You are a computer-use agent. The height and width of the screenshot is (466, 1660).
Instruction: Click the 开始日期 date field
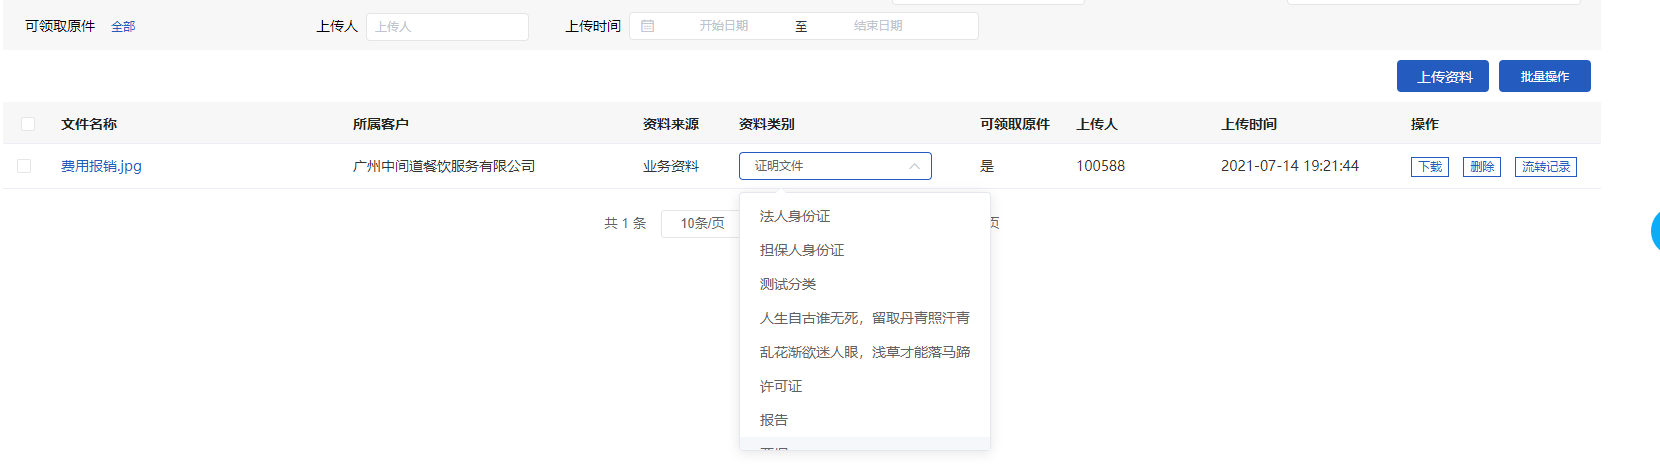click(724, 26)
